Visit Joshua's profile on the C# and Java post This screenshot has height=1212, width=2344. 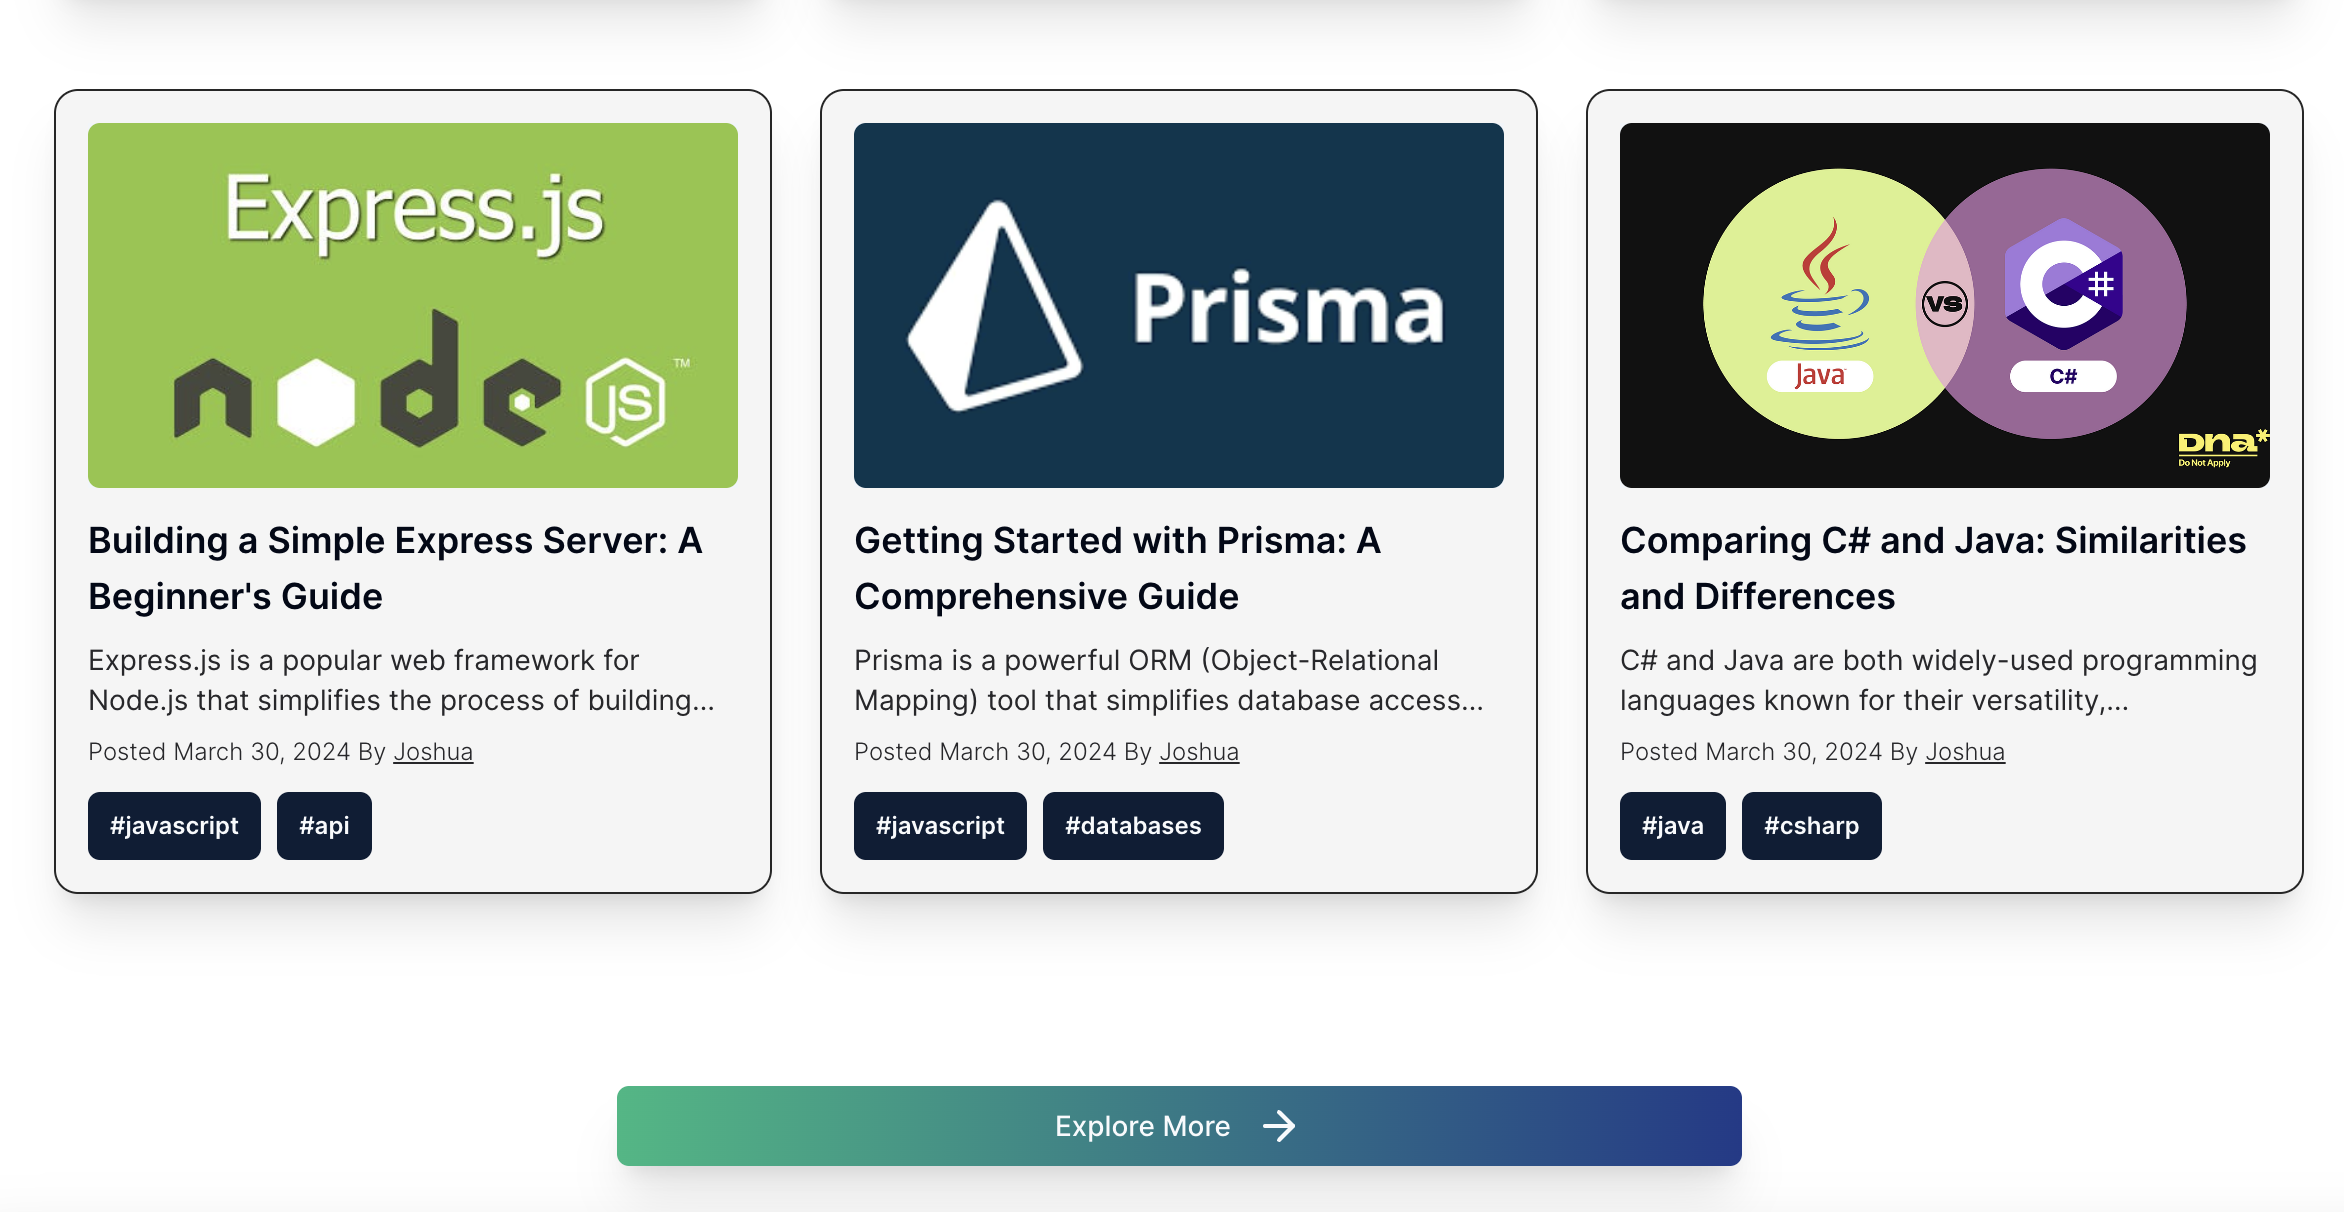pos(1965,752)
